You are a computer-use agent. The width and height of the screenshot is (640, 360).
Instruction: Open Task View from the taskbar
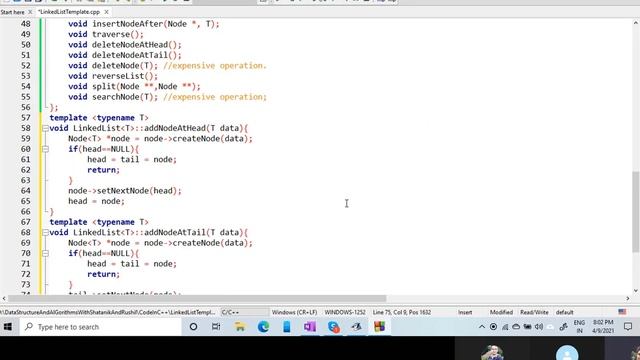point(216,327)
